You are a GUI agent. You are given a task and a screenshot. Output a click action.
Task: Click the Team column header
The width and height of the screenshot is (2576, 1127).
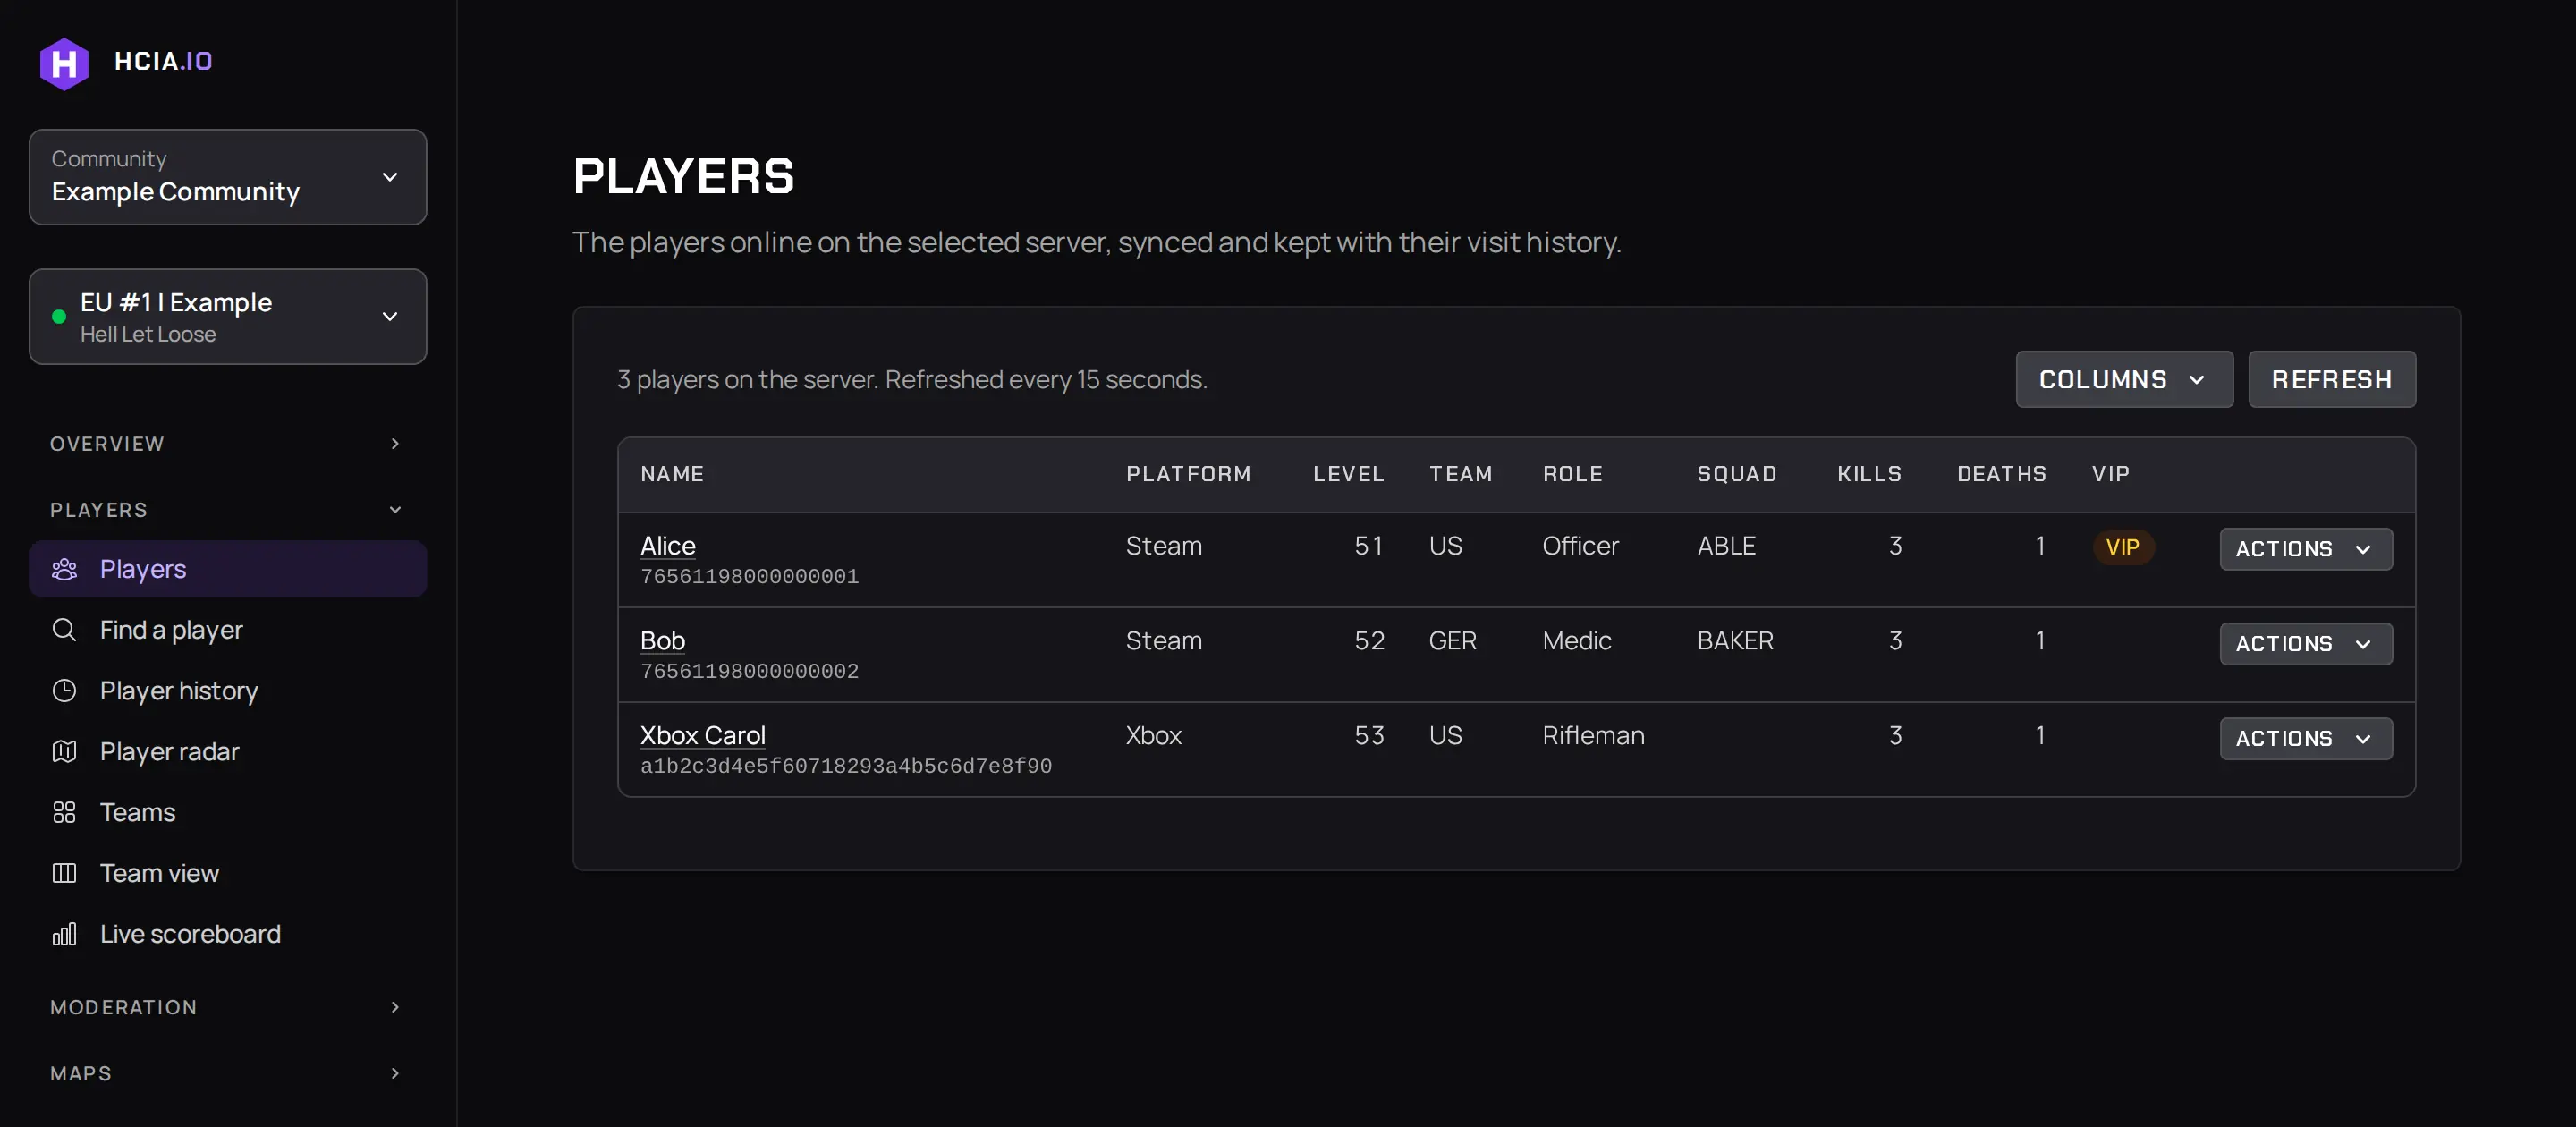click(x=1460, y=474)
